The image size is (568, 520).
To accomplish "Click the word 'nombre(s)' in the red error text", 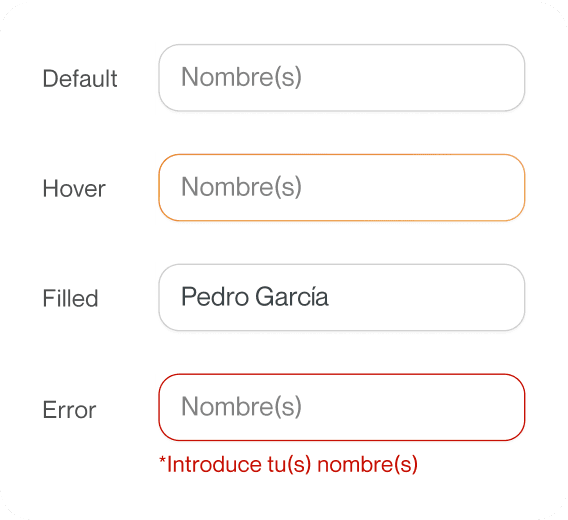I will 367,465.
